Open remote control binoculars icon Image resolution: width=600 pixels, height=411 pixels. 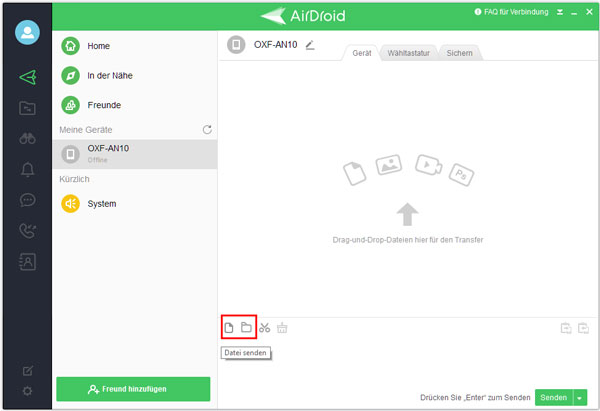[27, 138]
